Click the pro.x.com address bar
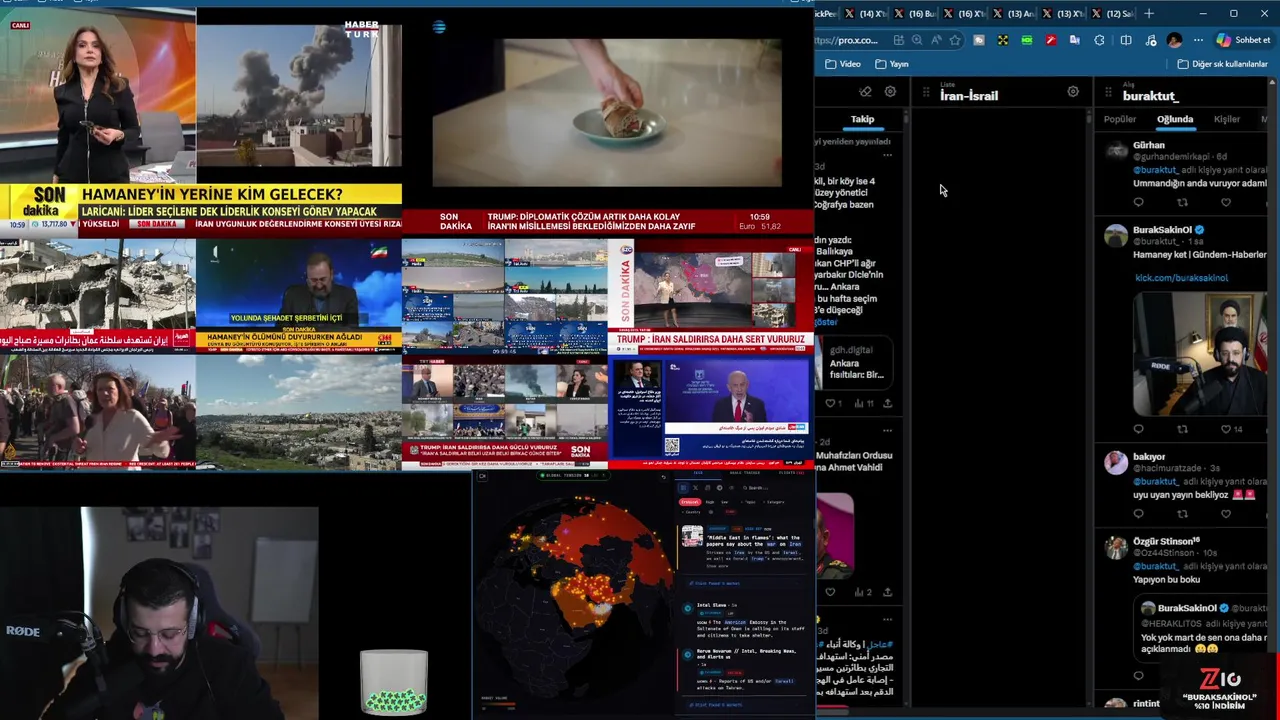Image resolution: width=1280 pixels, height=720 pixels. (x=848, y=40)
